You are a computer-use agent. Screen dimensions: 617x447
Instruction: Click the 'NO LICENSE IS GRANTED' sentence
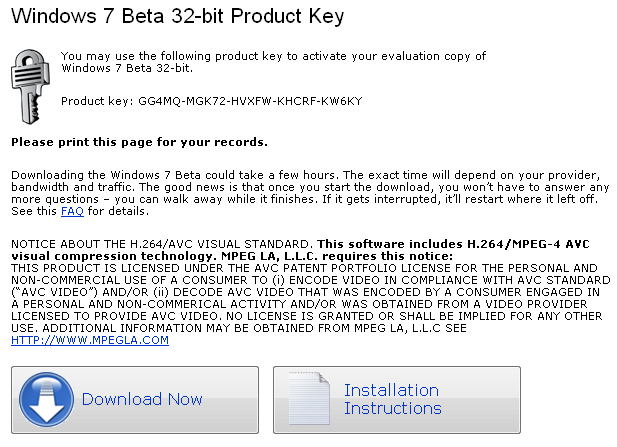tap(414, 316)
